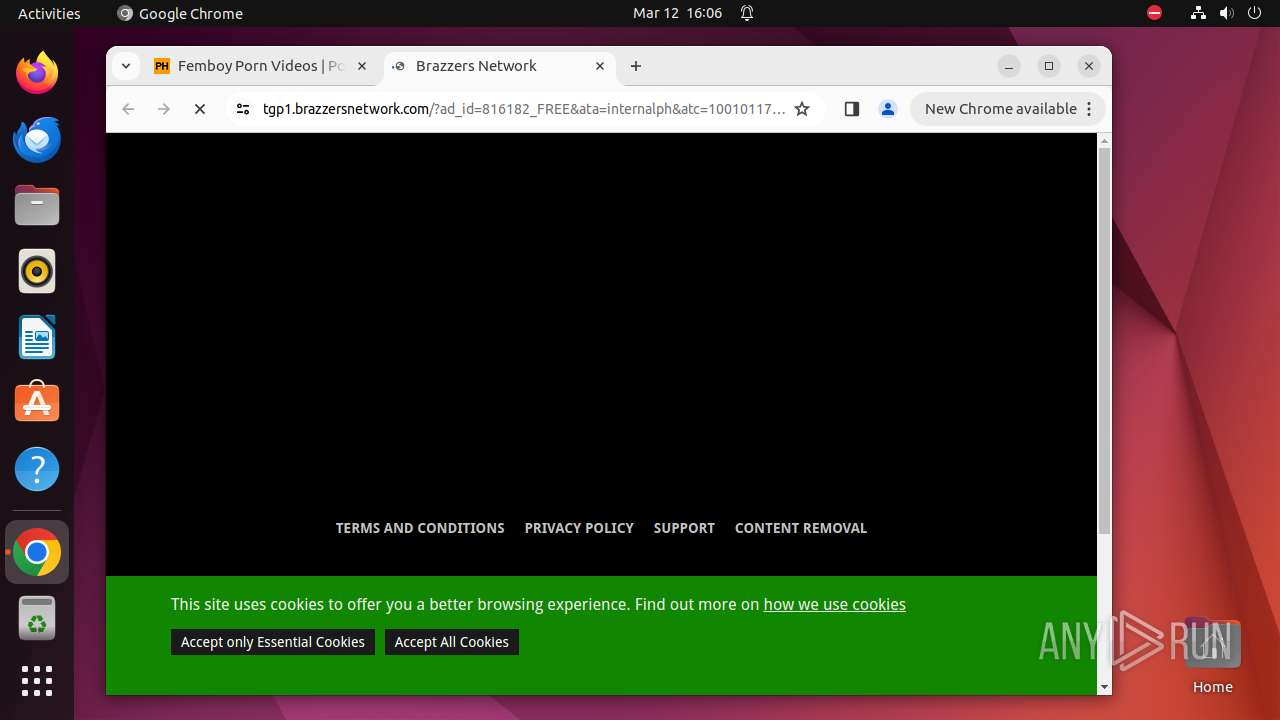Open the clock and calendar panel
Viewport: 1280px width, 720px height.
[x=677, y=13]
